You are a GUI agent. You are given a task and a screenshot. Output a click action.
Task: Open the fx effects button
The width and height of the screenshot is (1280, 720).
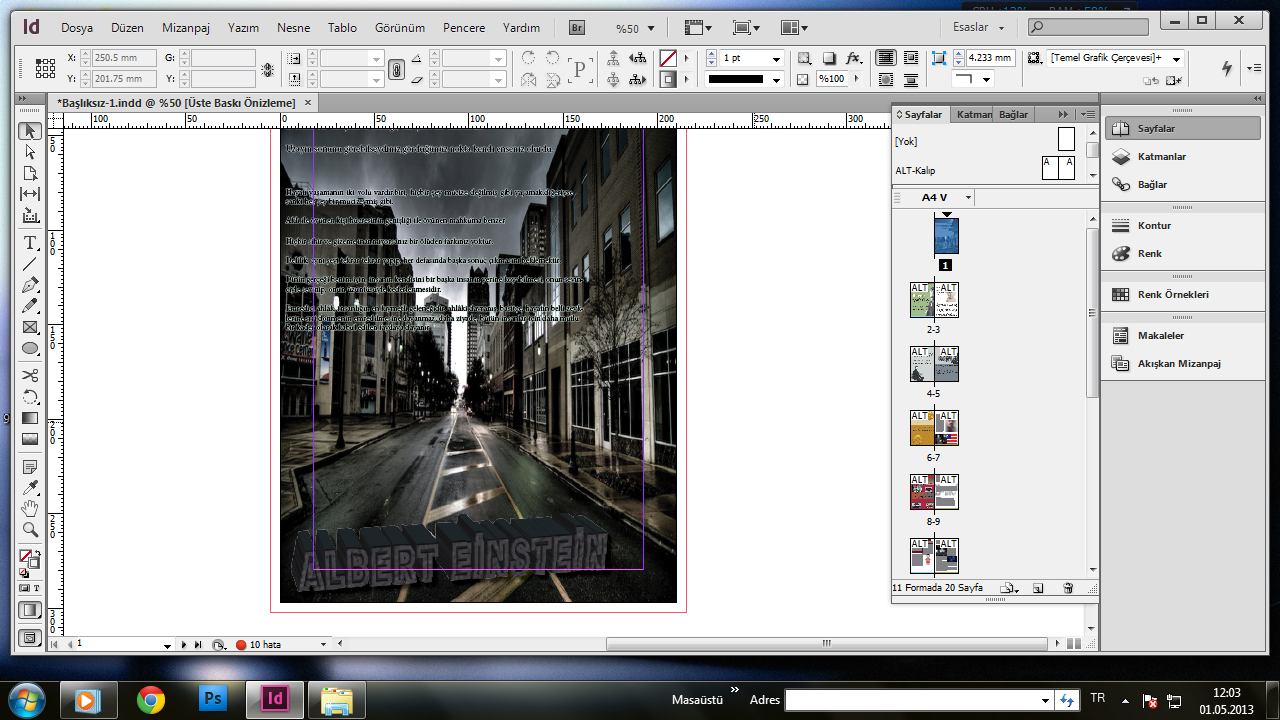pyautogui.click(x=853, y=58)
